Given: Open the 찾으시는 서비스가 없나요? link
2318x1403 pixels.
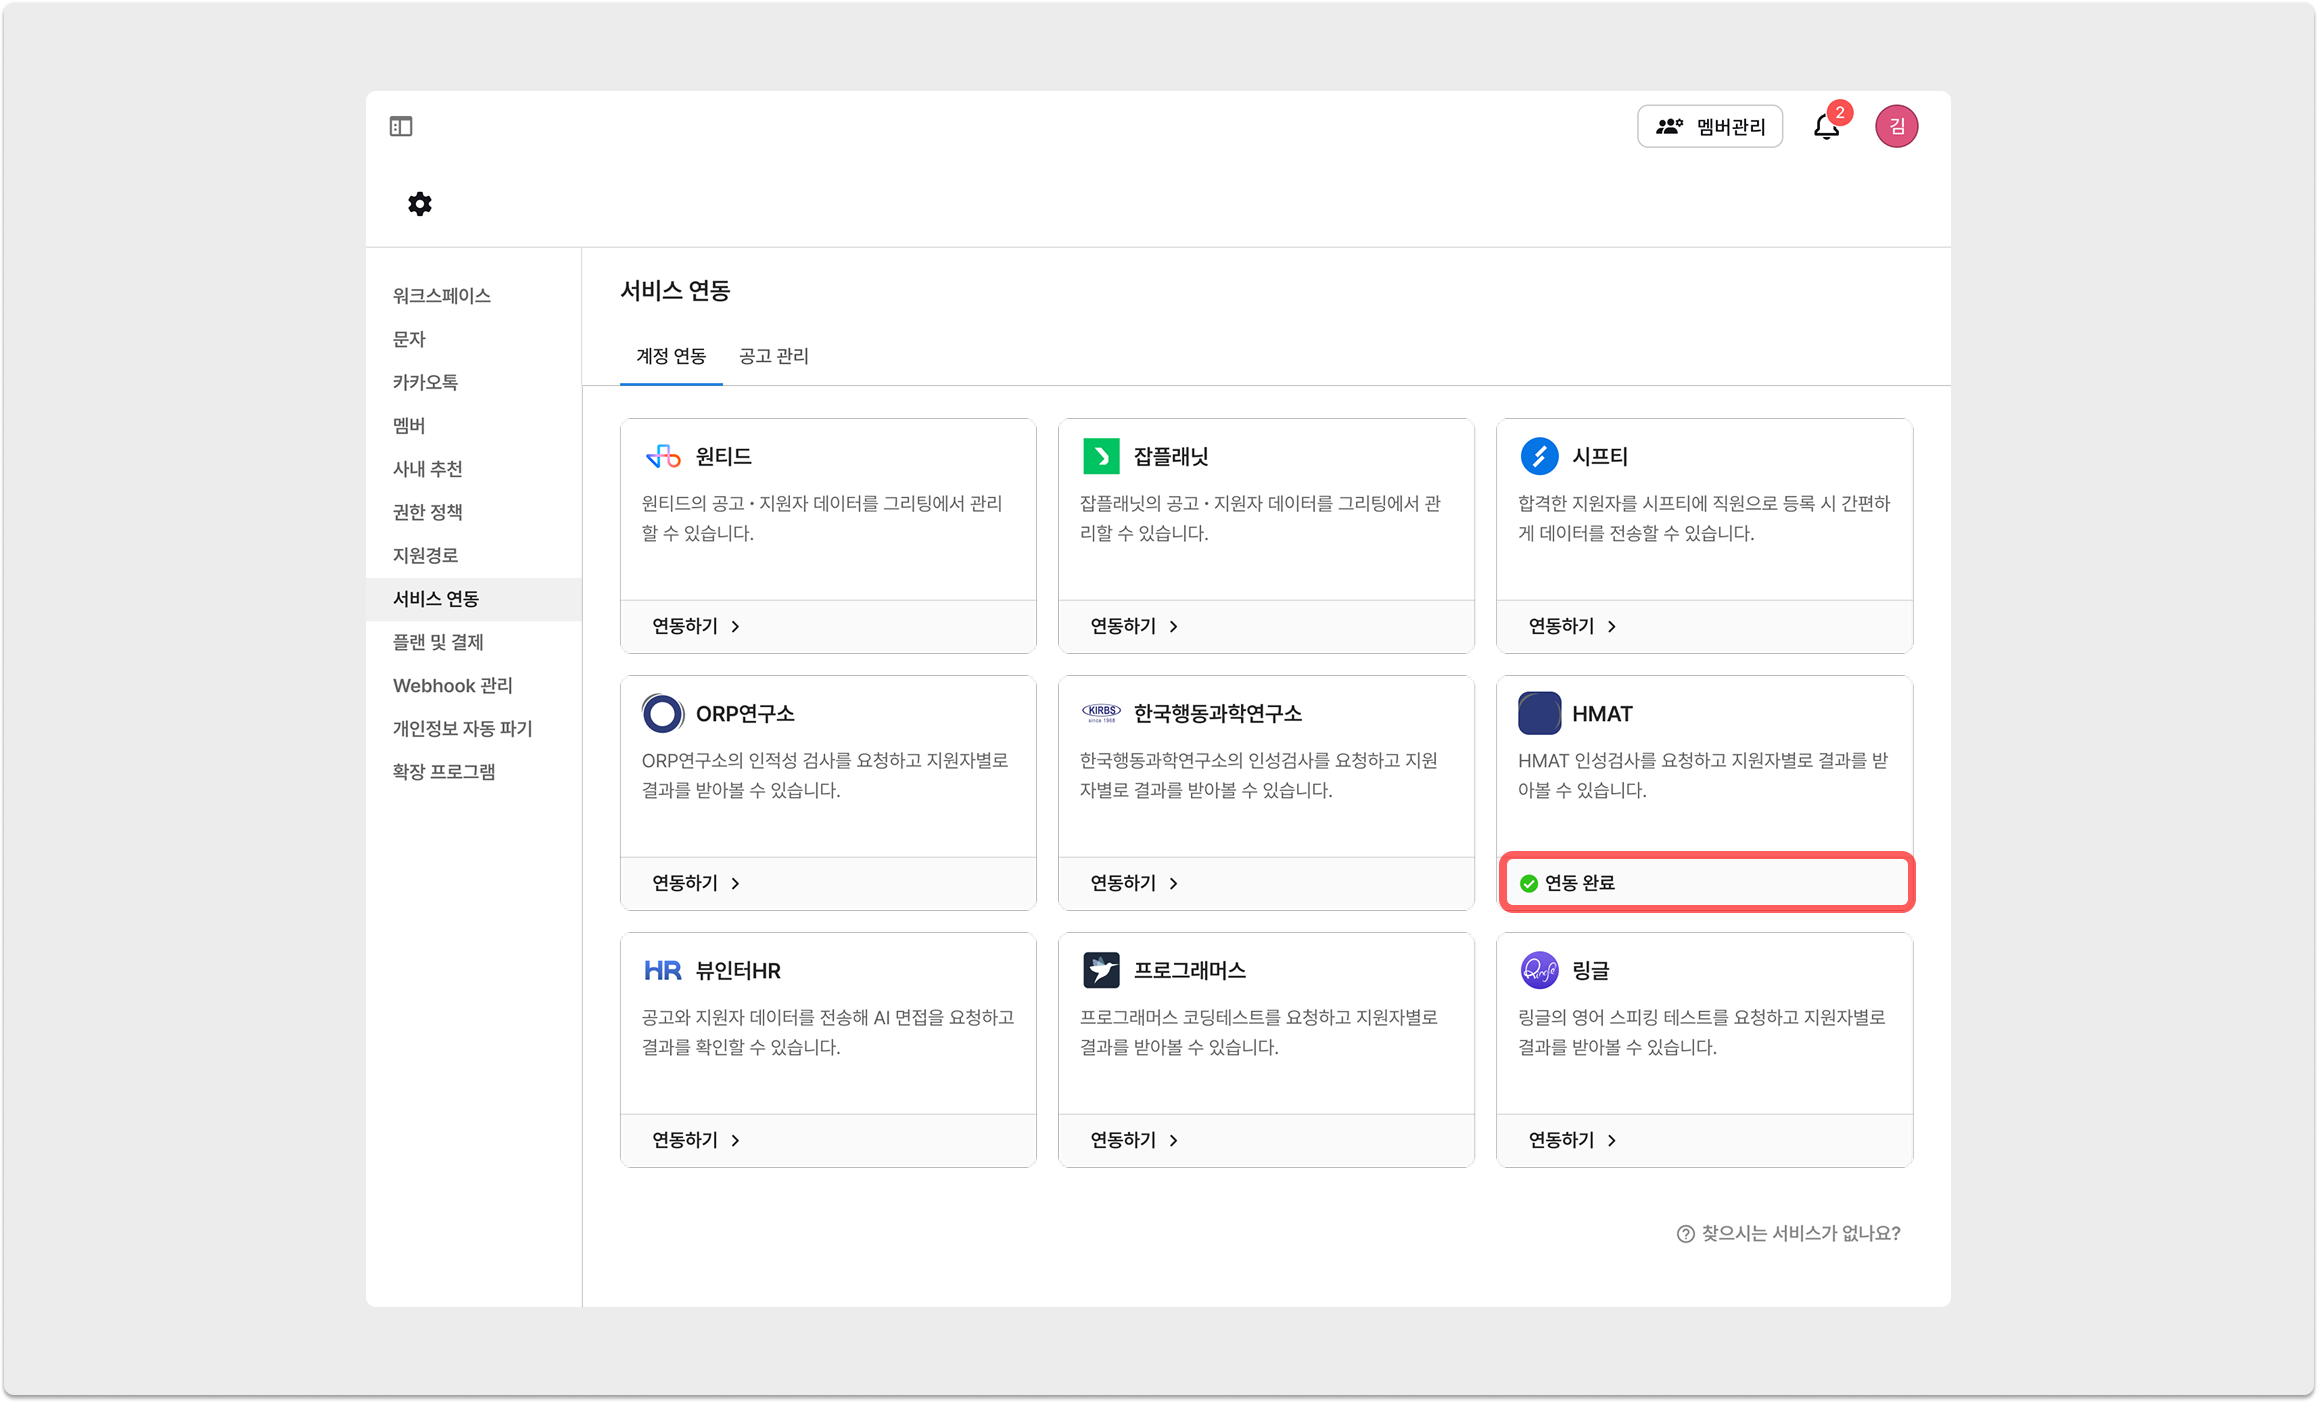Looking at the screenshot, I should tap(1789, 1233).
